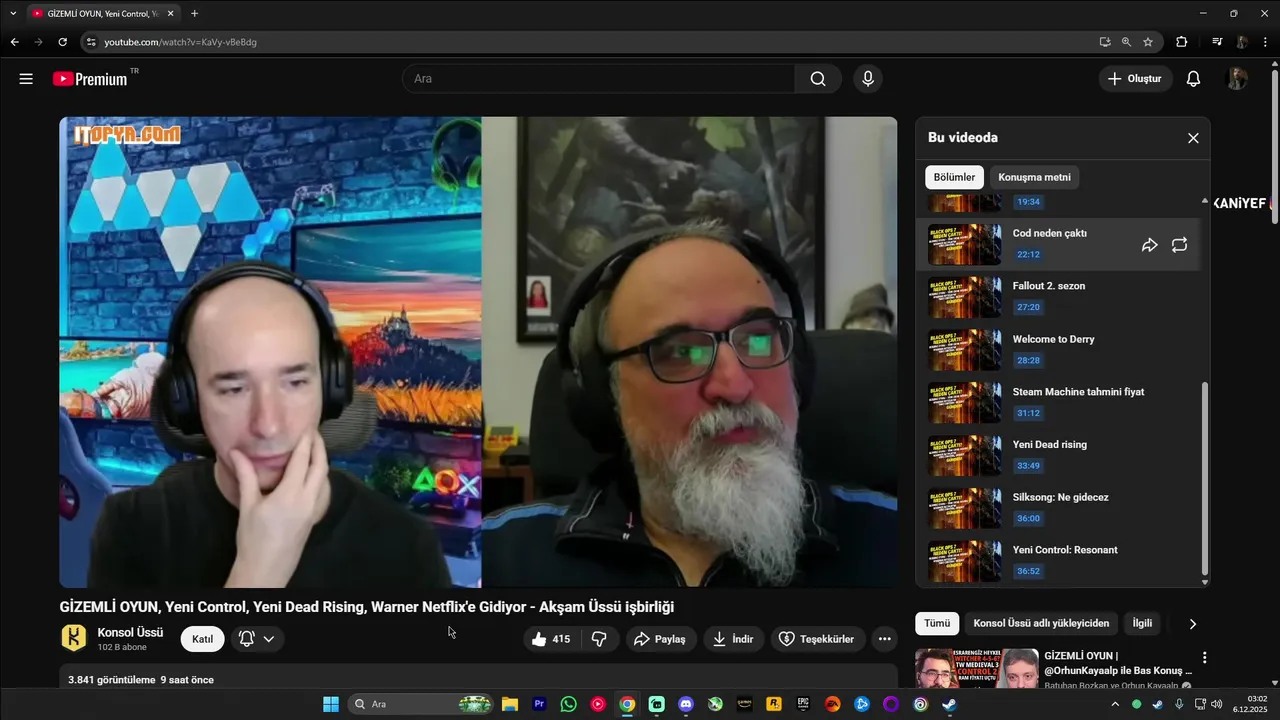Click the chapters panel scrollbar

point(1205,480)
